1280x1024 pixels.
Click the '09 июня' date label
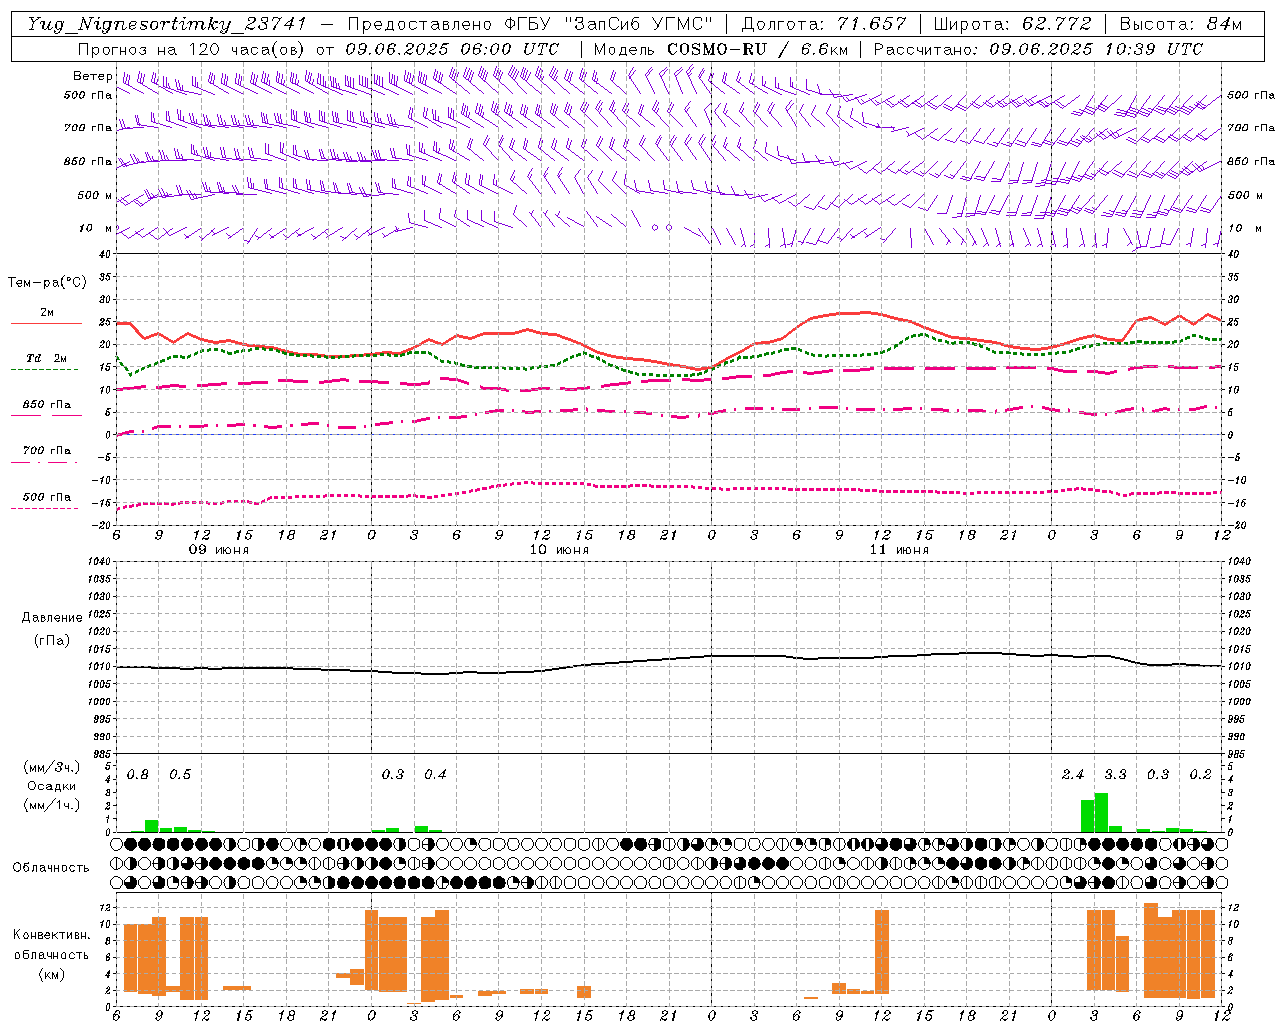coord(219,550)
